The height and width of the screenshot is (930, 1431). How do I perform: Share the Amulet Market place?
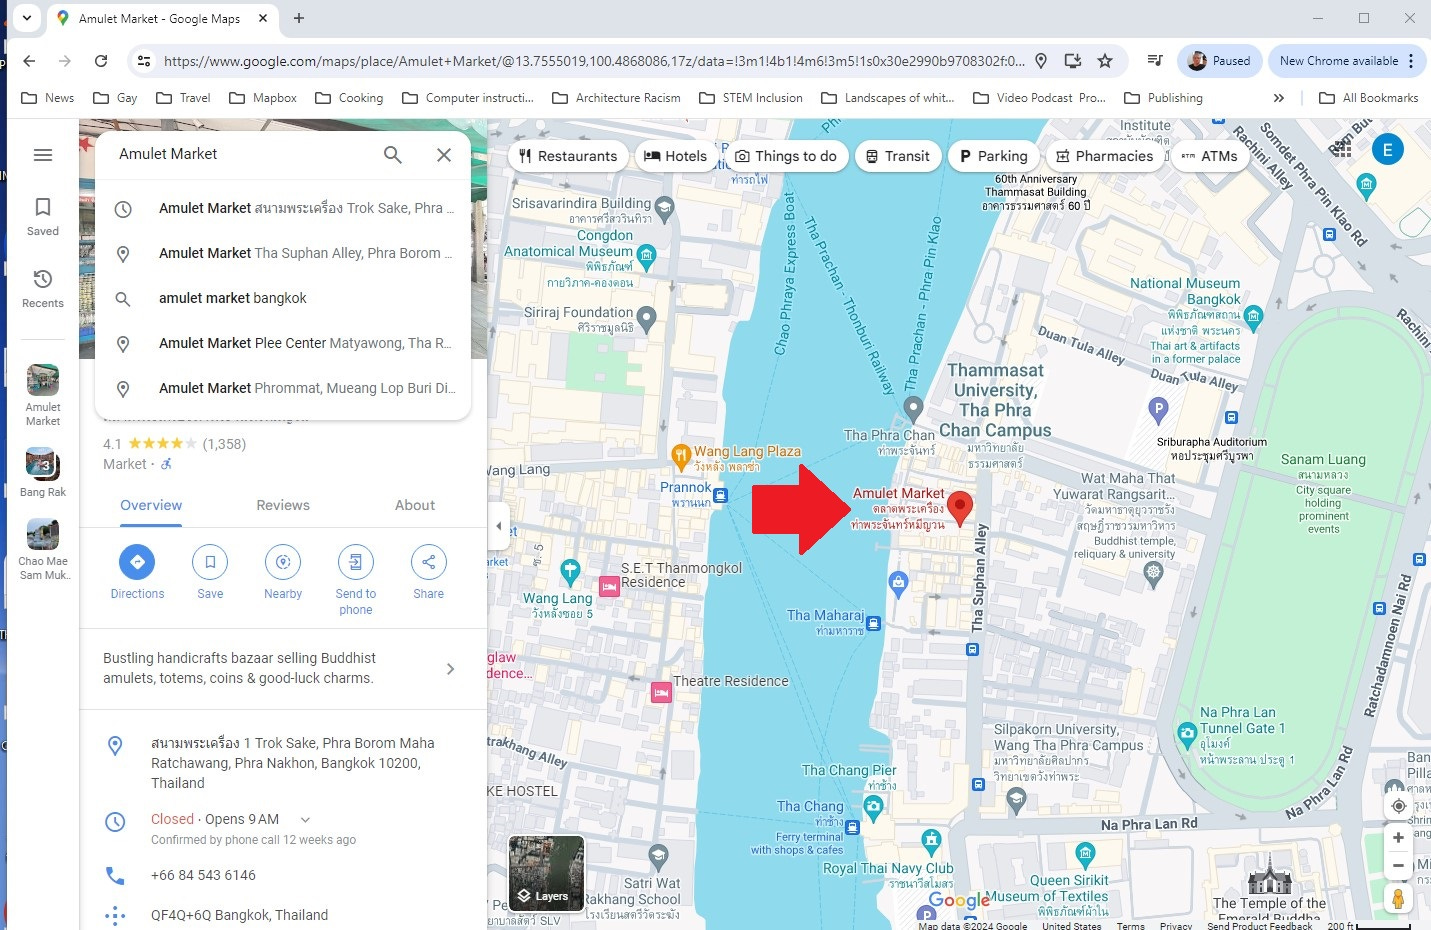[x=428, y=572]
